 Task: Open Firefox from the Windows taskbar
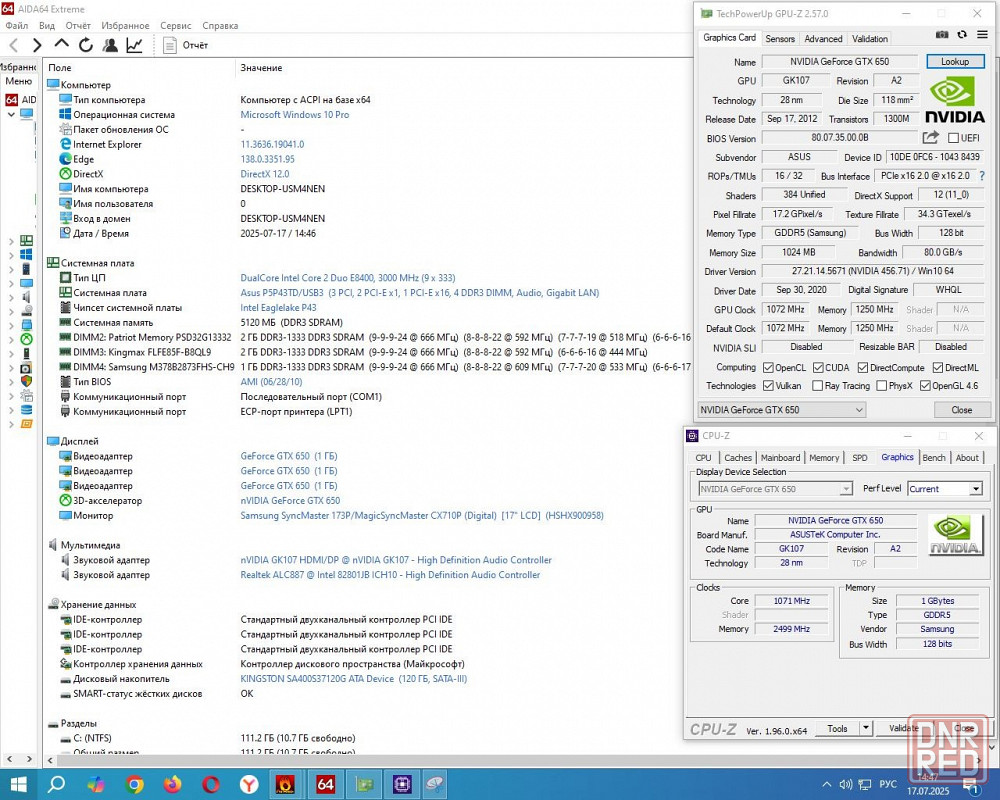click(173, 784)
